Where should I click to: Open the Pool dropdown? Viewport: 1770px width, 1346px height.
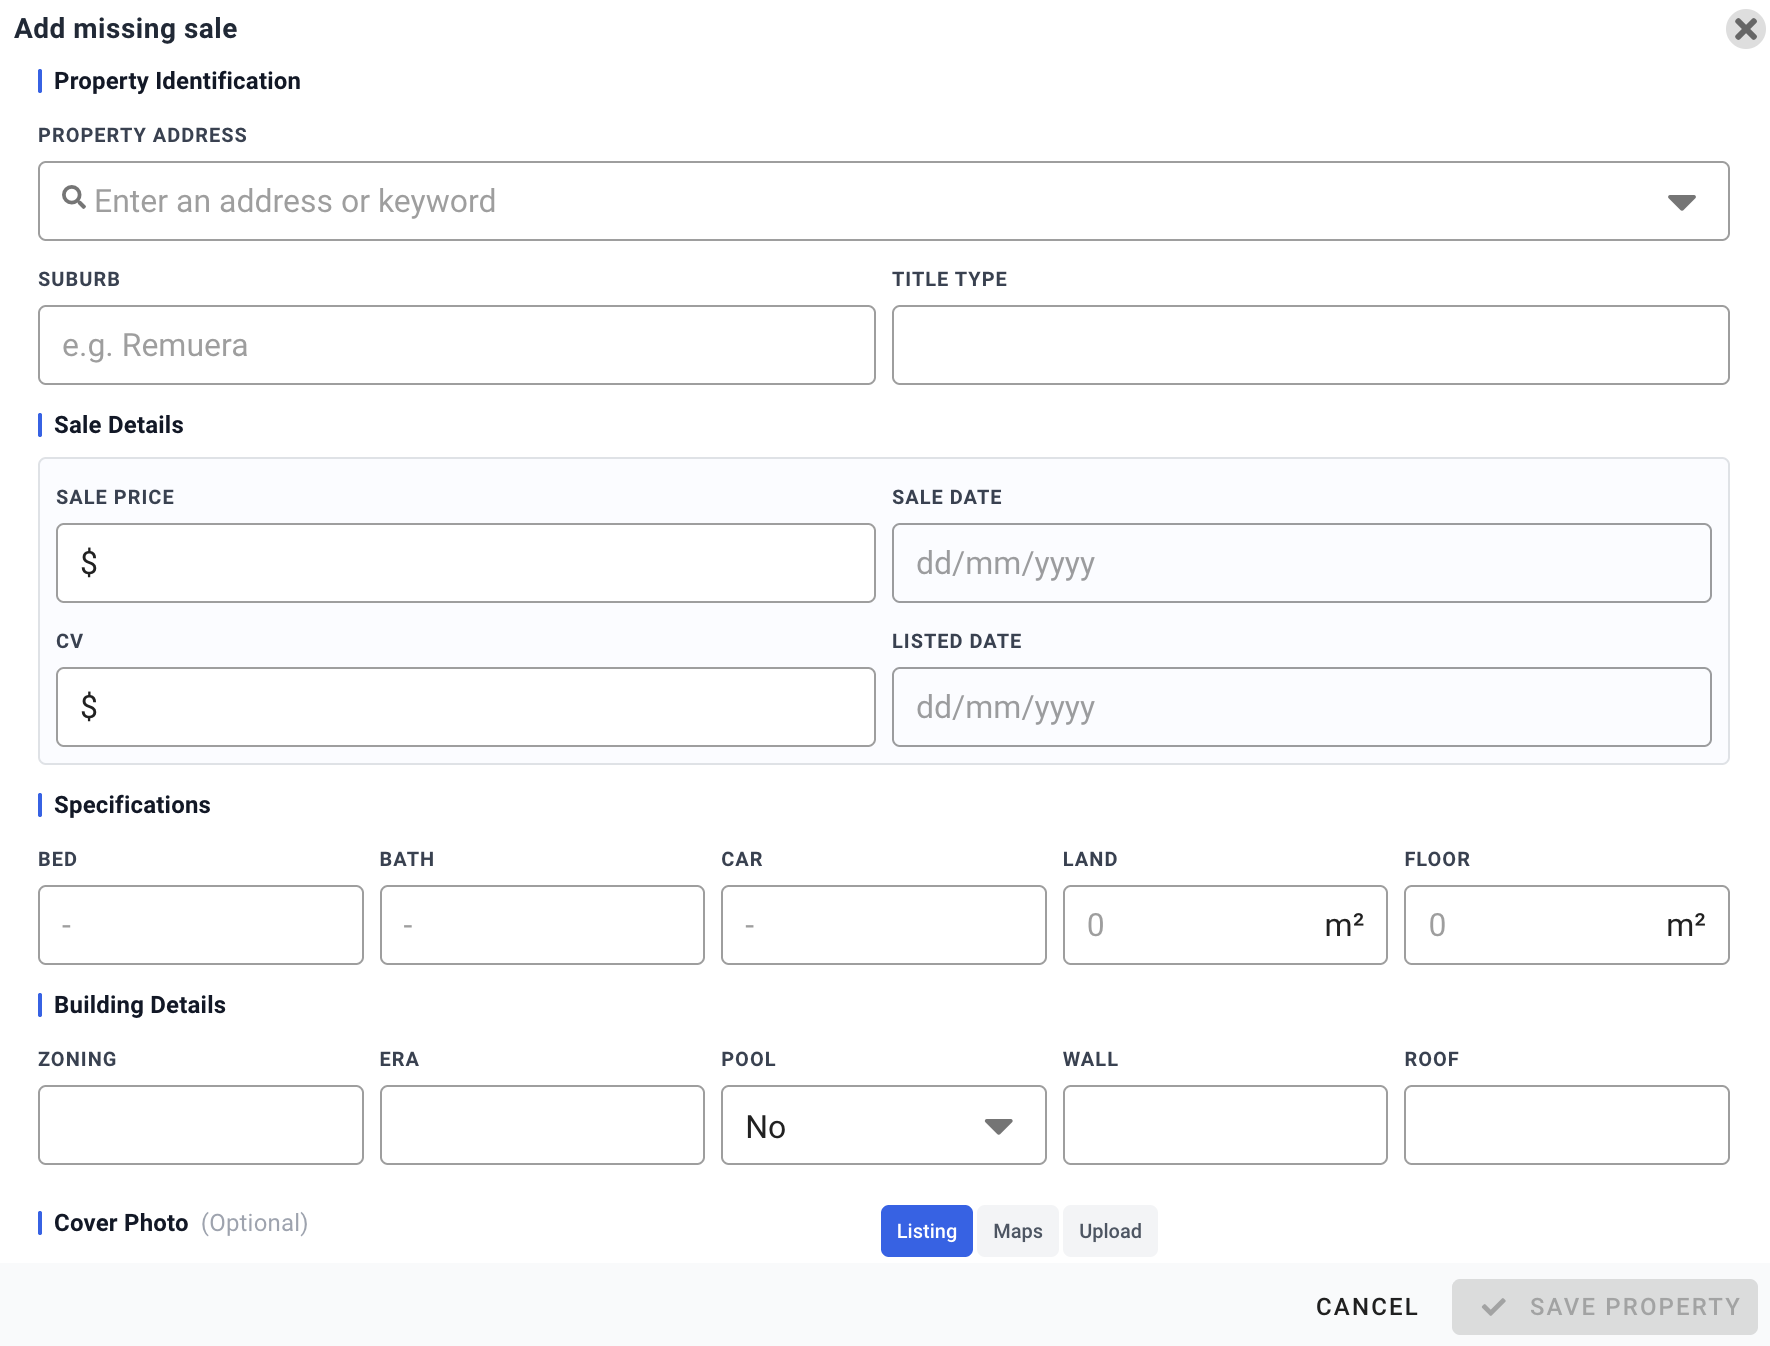883,1126
